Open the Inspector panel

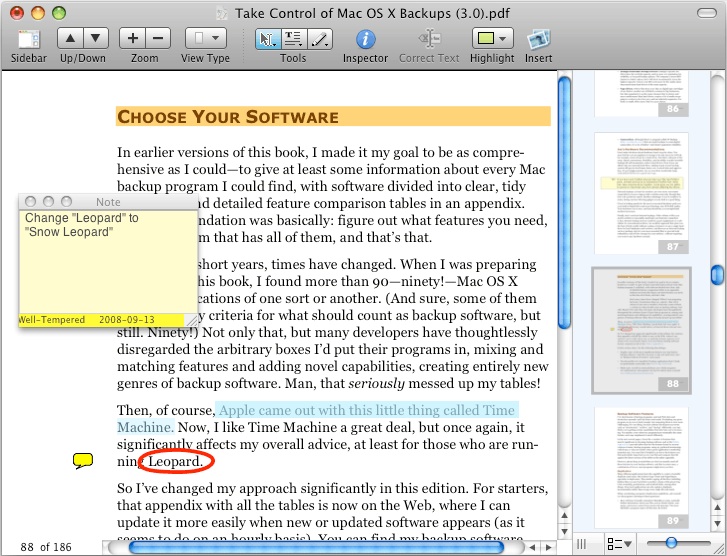click(365, 39)
